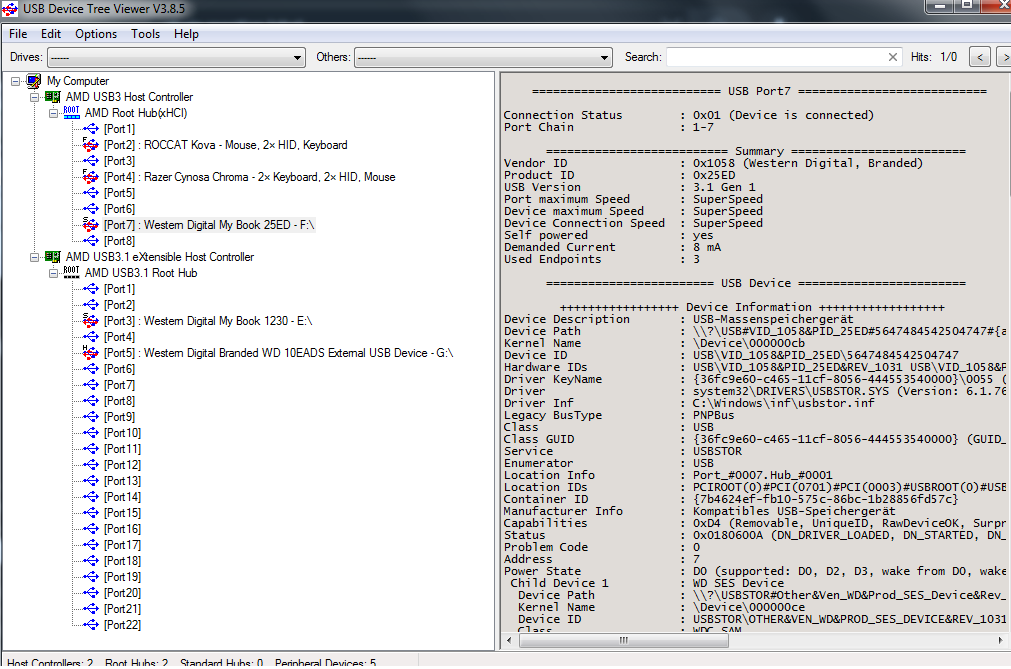
Task: Click the USB icon of Port10
Action: point(91,432)
